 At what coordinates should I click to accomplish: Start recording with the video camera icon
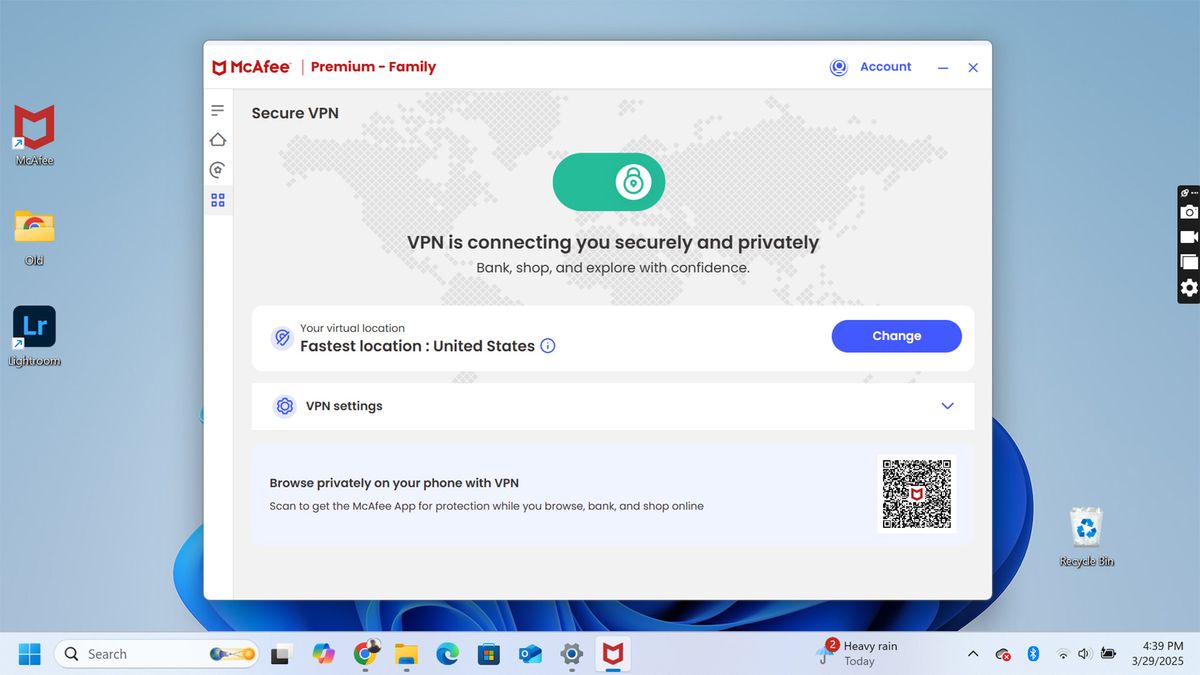(1188, 236)
